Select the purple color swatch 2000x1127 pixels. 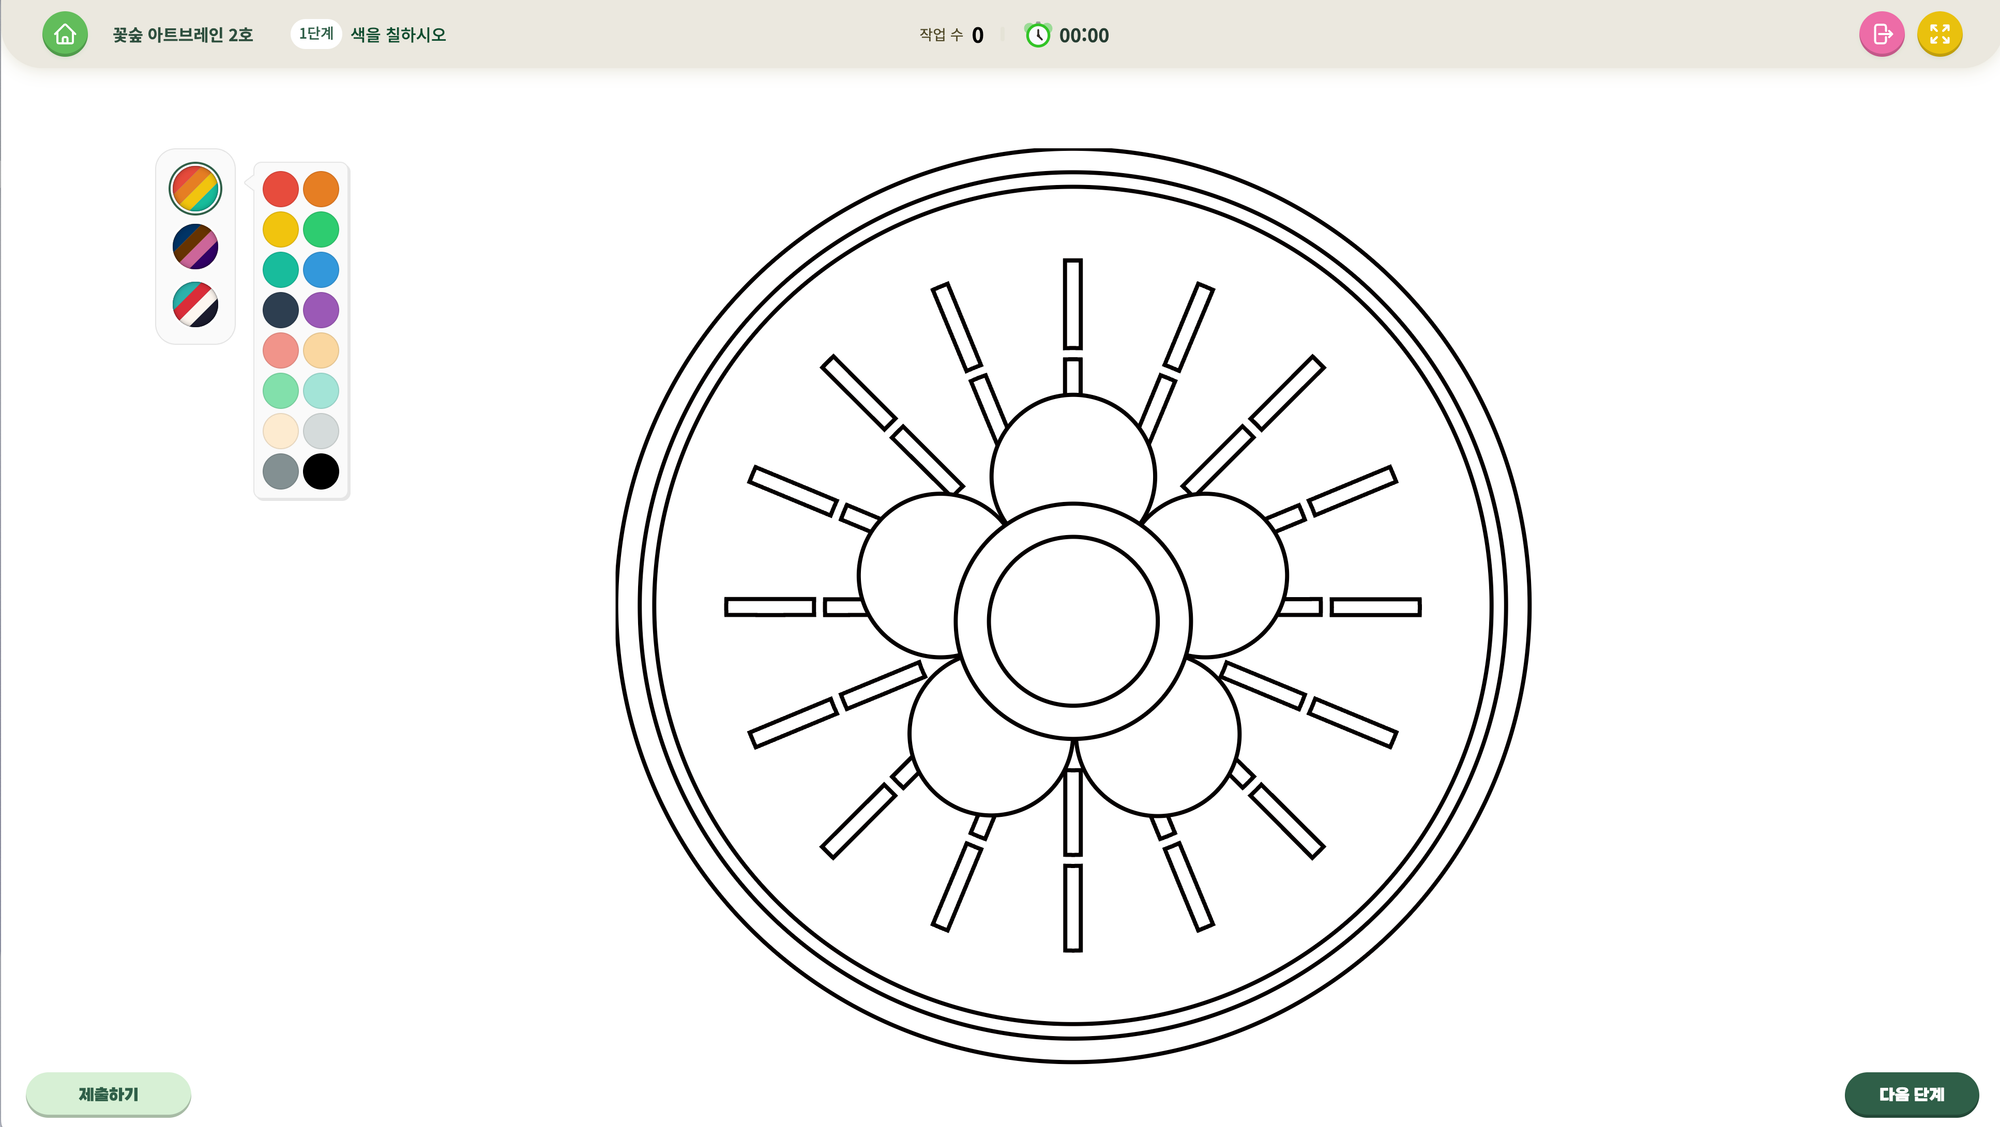(x=321, y=310)
